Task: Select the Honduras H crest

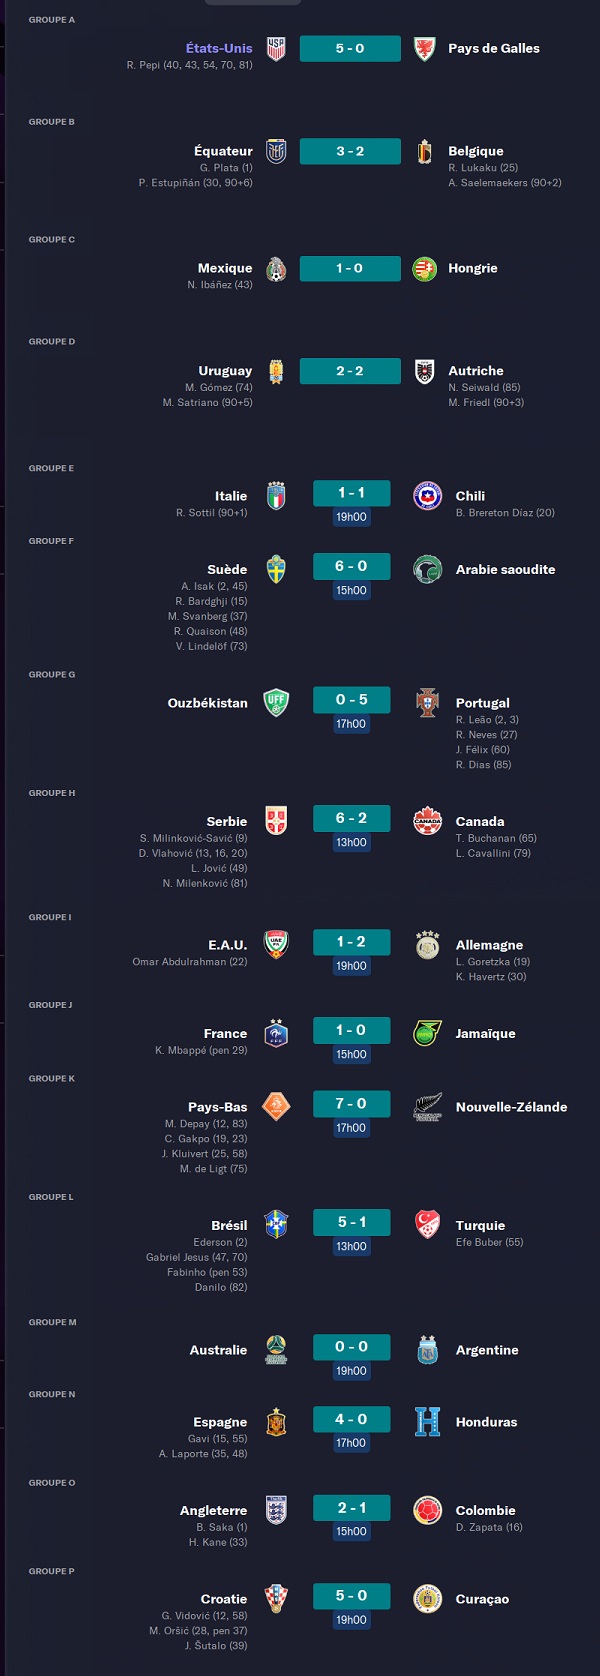Action: [427, 1422]
